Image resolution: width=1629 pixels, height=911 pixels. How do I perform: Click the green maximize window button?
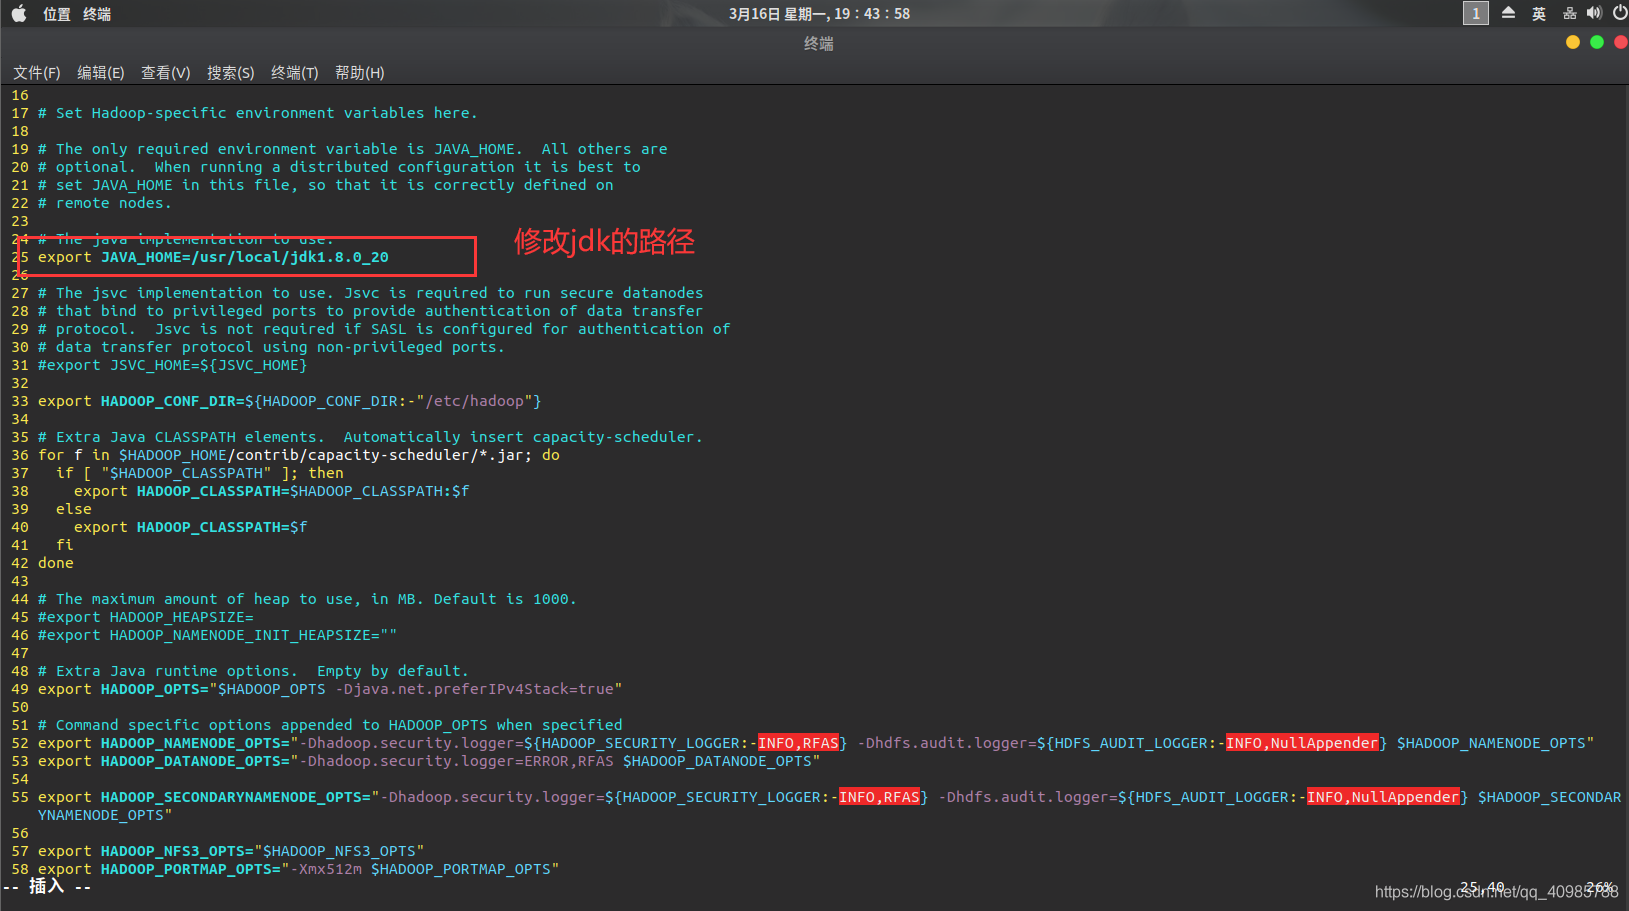pyautogui.click(x=1597, y=42)
